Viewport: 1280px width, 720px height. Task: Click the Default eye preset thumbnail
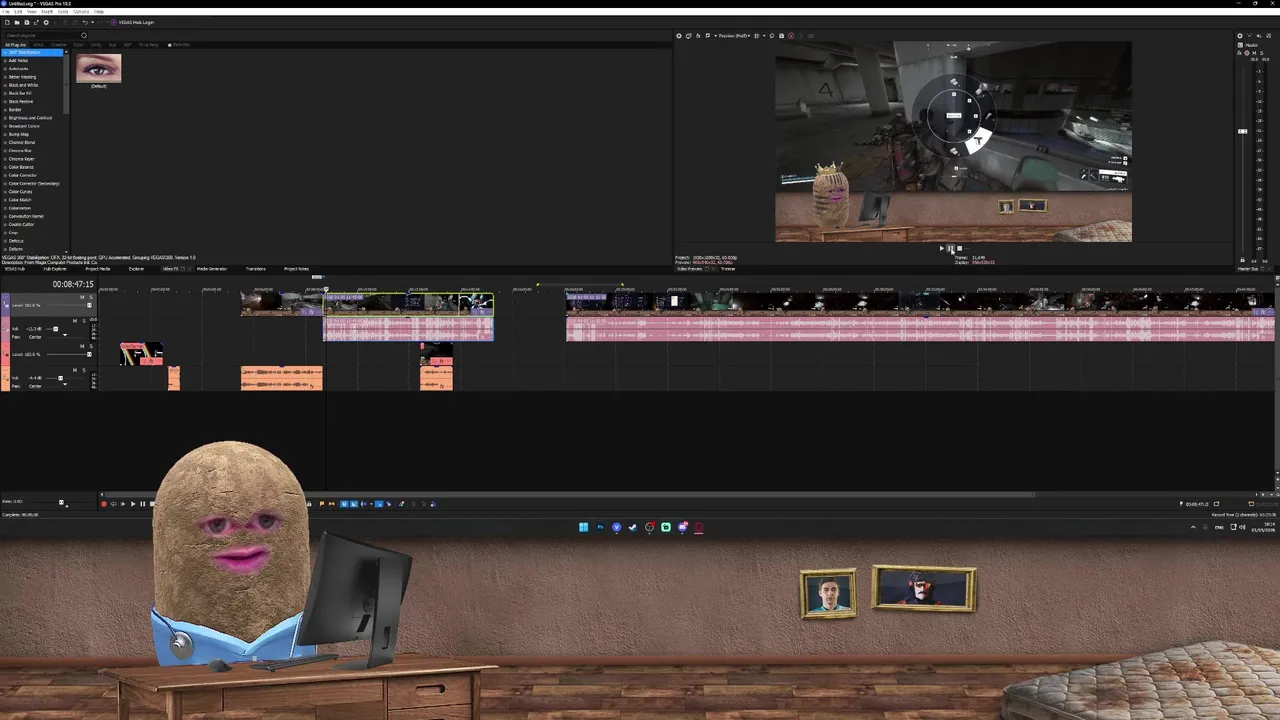coord(98,68)
